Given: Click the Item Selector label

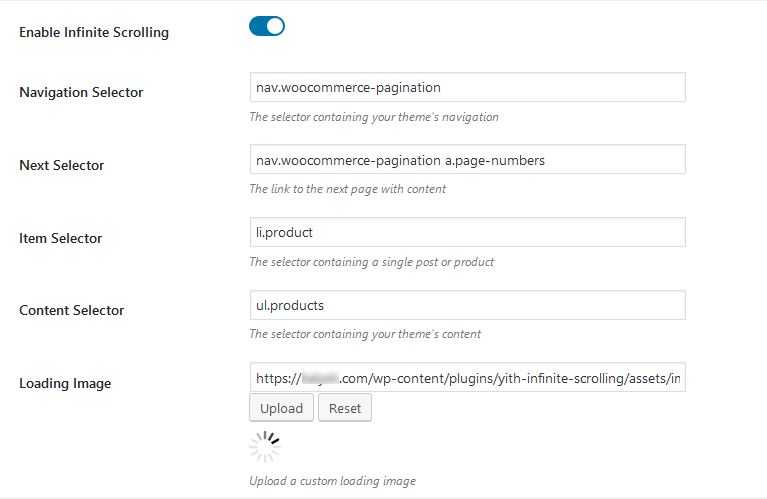Looking at the screenshot, I should click(x=61, y=238).
